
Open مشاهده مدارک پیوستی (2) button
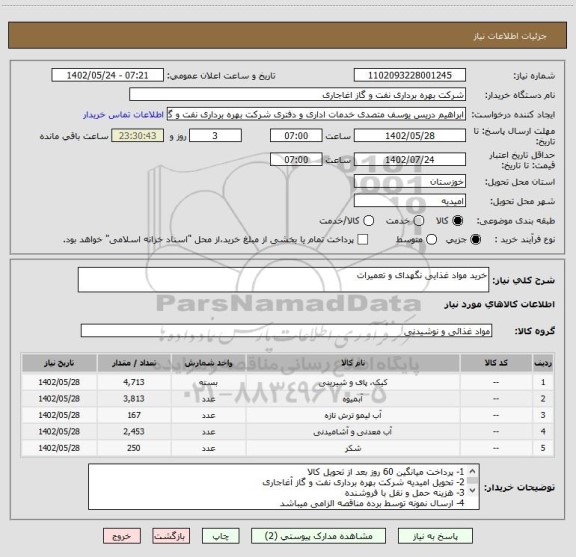click(x=318, y=536)
